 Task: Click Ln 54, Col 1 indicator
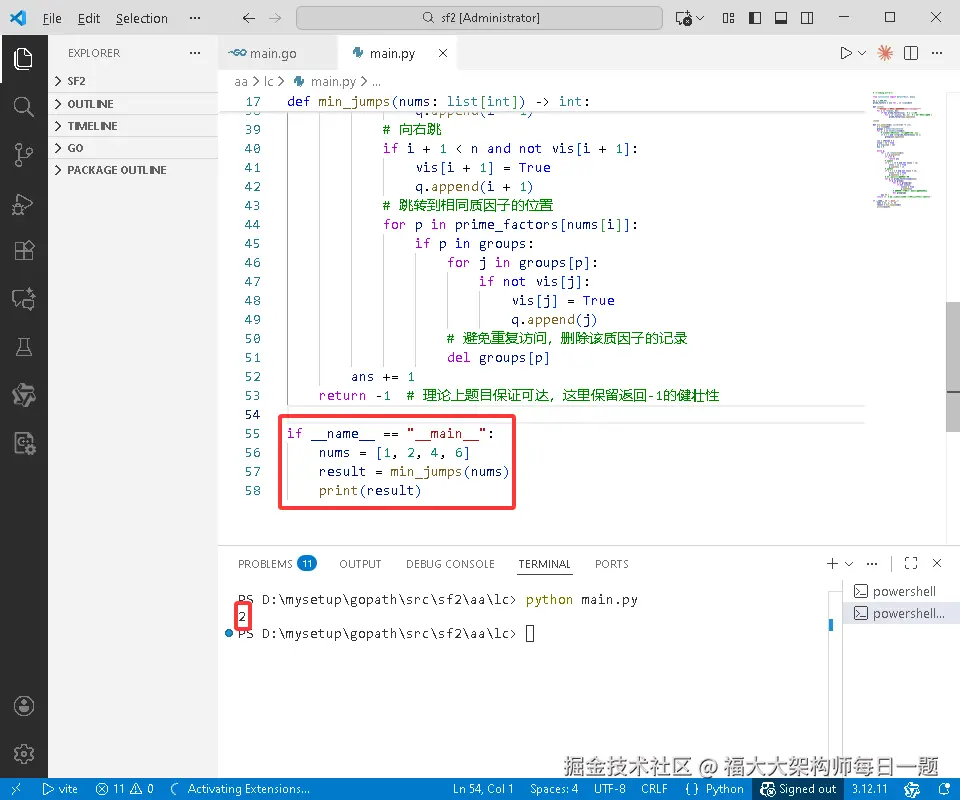(483, 789)
